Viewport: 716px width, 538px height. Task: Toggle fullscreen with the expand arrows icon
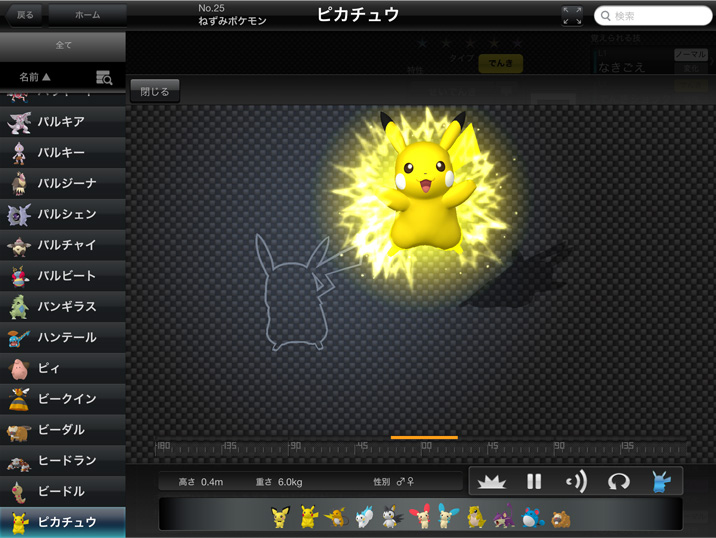(x=572, y=16)
